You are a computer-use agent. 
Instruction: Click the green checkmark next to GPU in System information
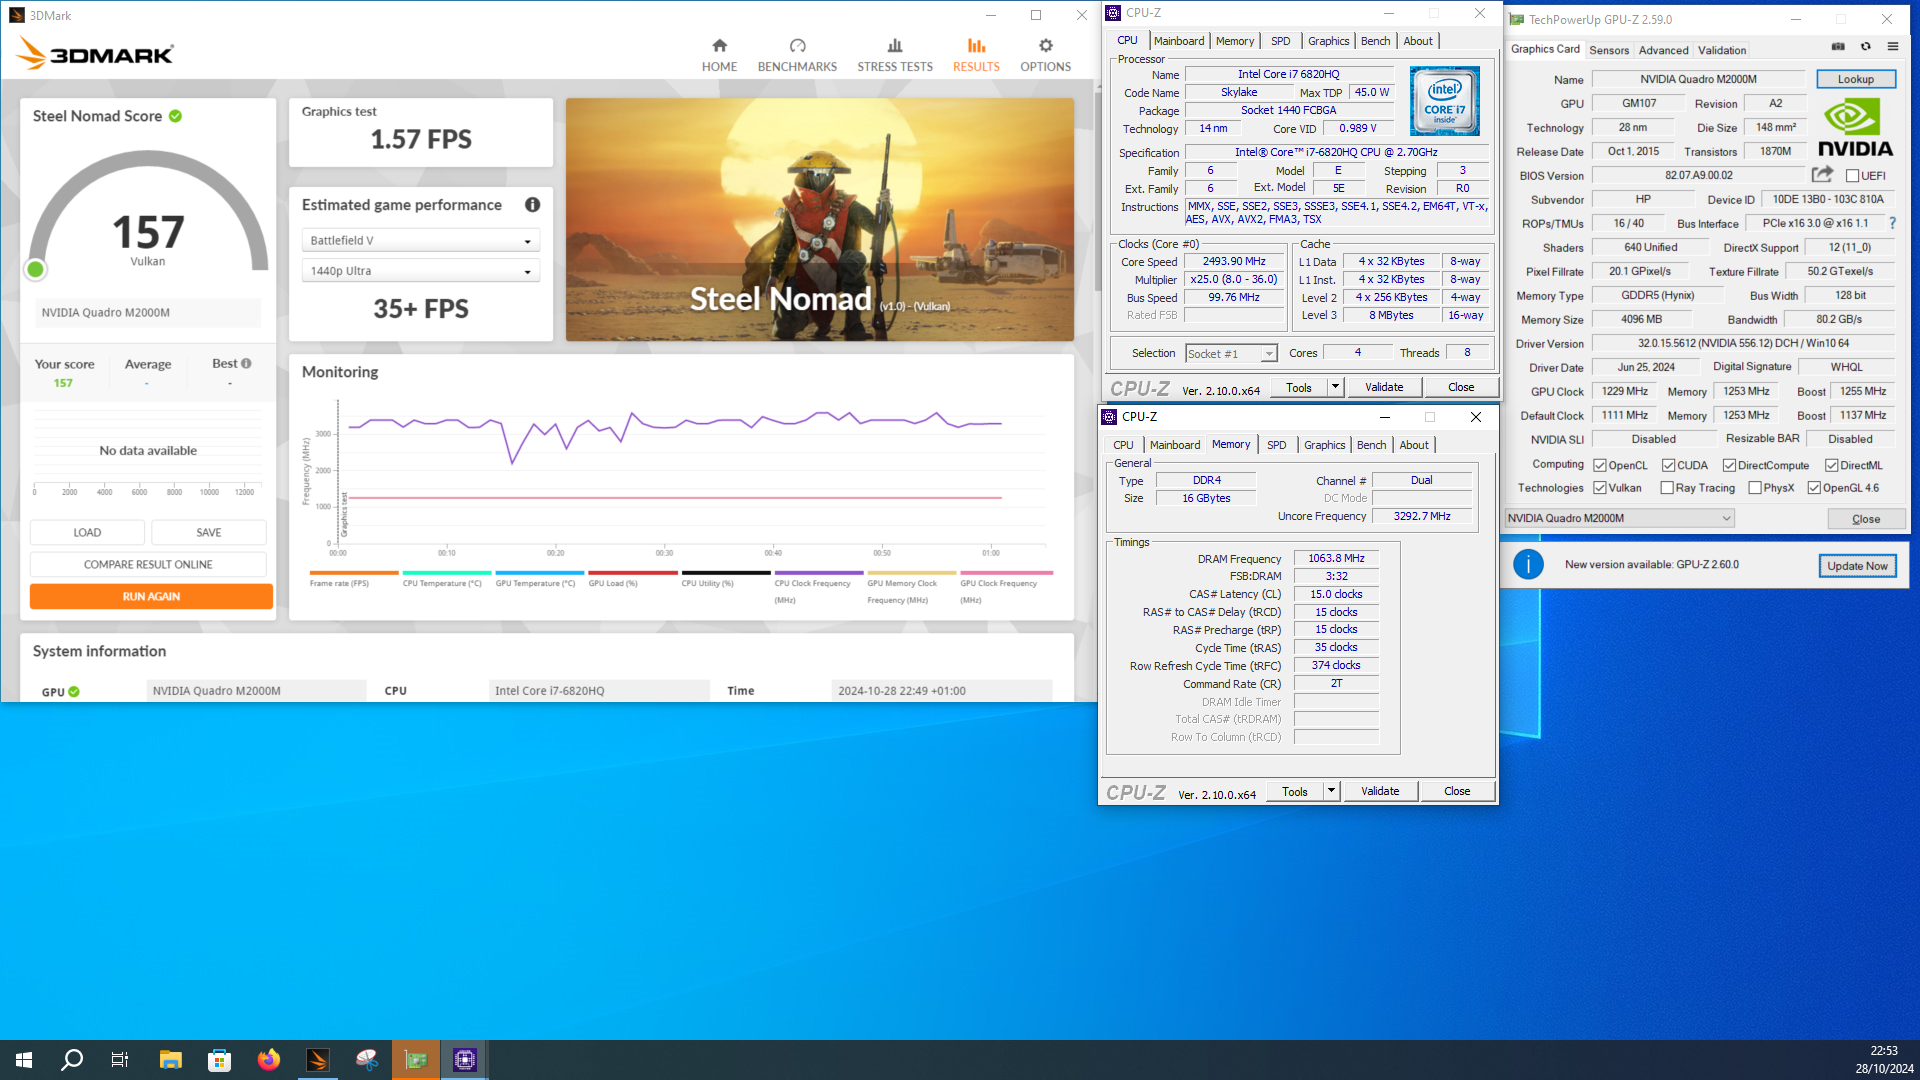74,692
